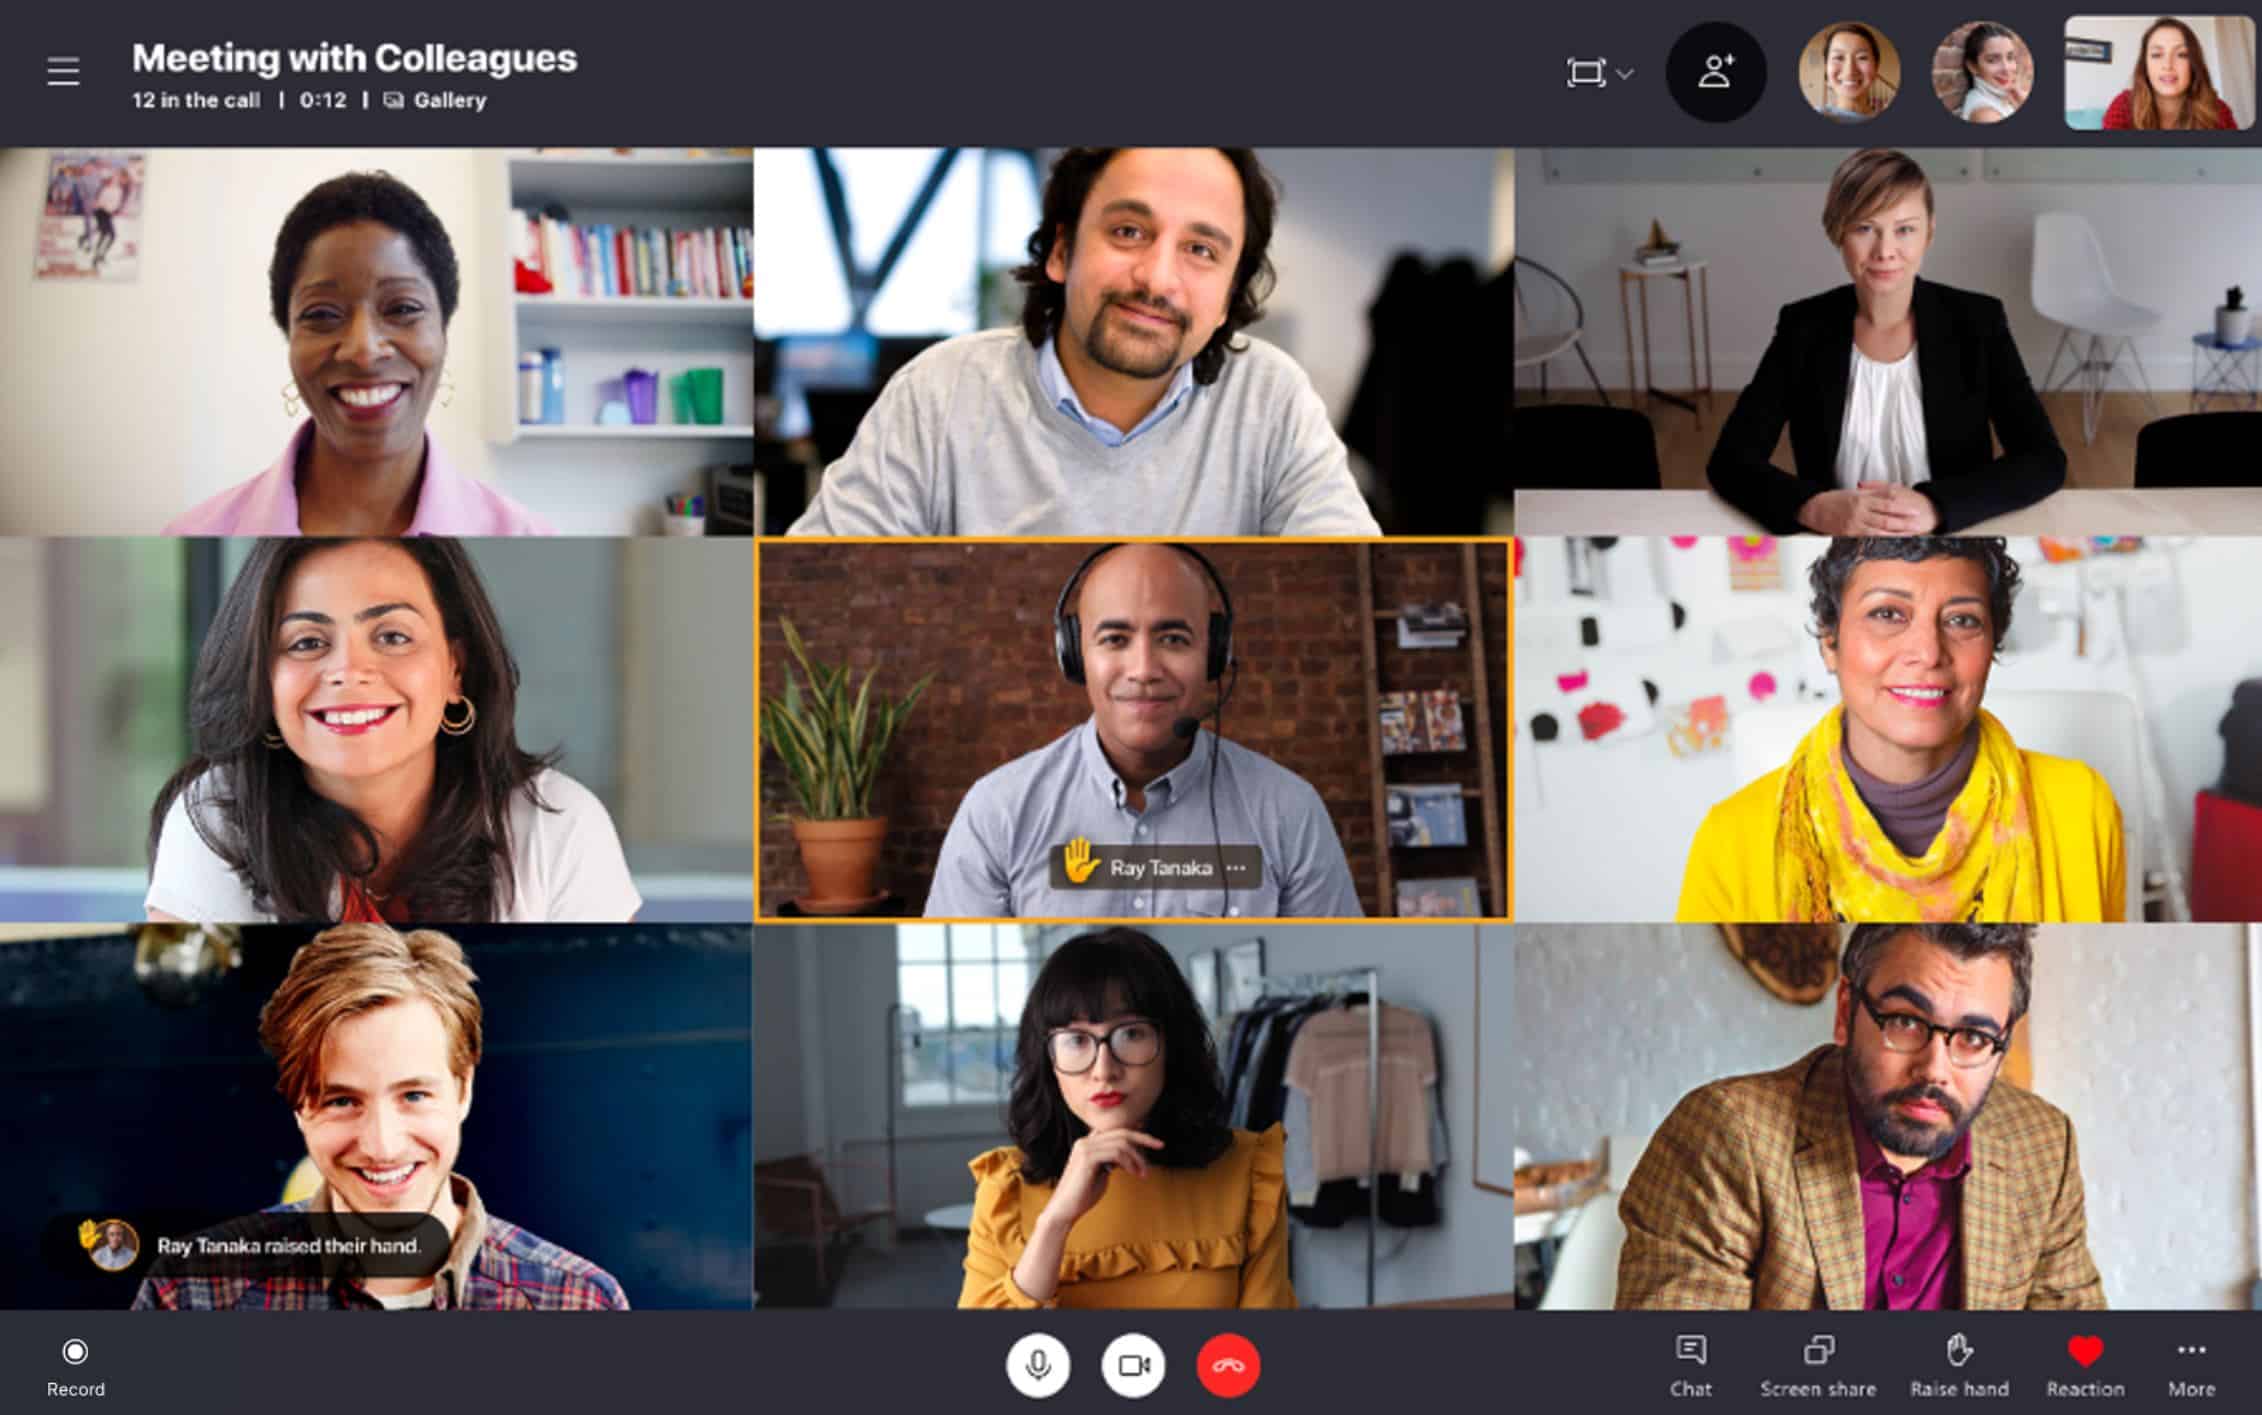2262x1415 pixels.
Task: Toggle microphone mute button
Action: [1036, 1364]
